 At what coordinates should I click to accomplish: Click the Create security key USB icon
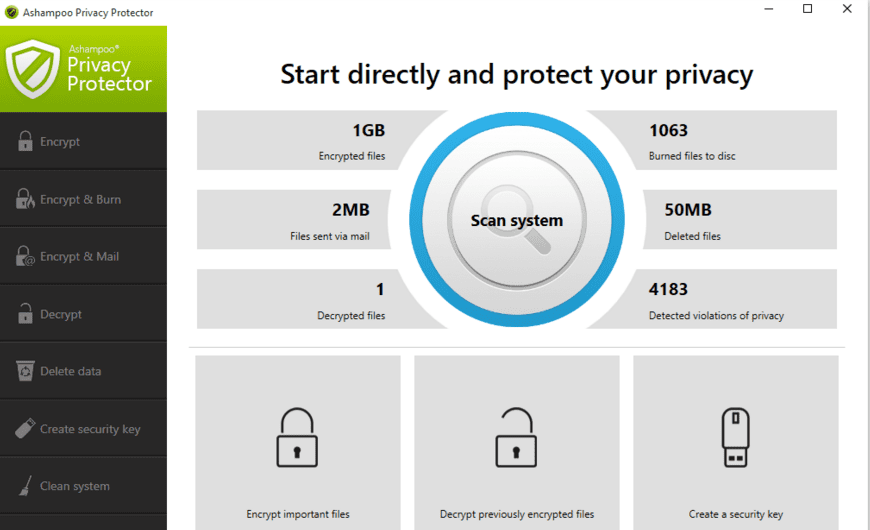point(25,428)
